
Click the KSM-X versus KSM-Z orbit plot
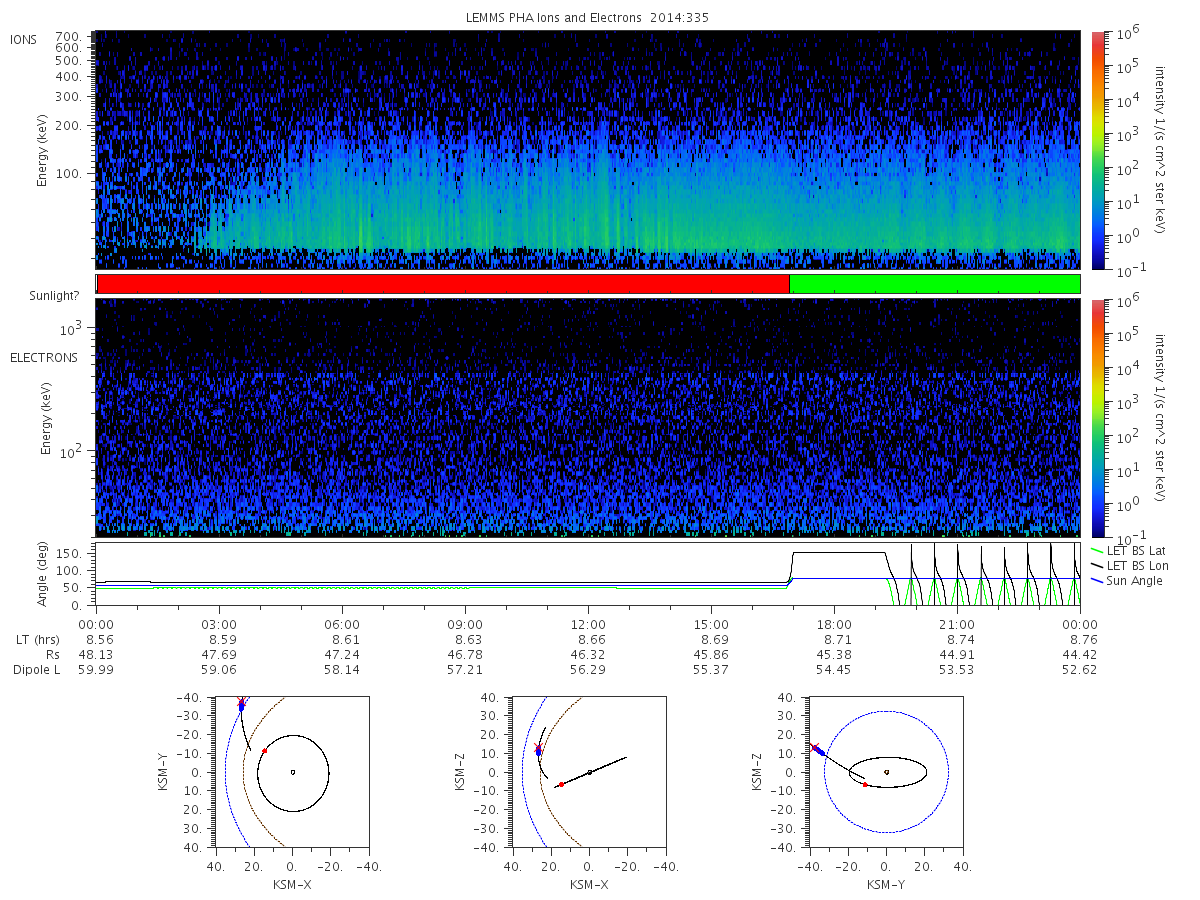coord(588,772)
